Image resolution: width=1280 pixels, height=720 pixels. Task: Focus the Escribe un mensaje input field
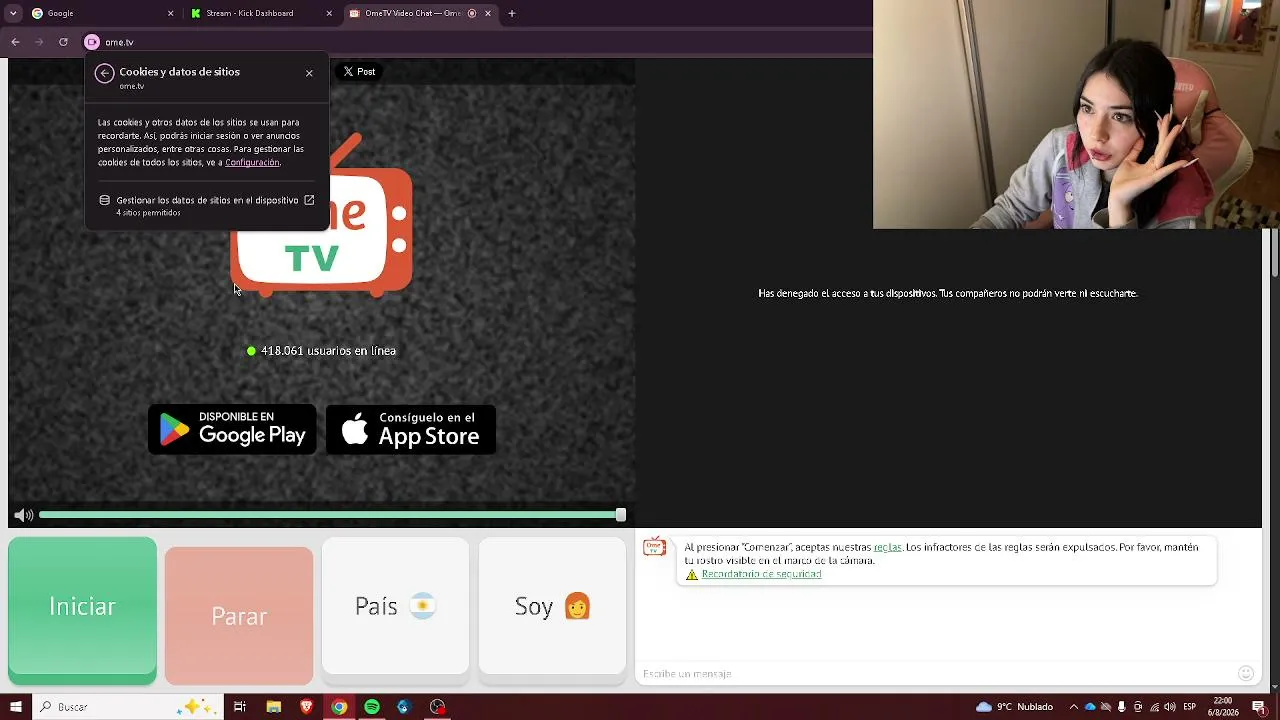pos(936,674)
